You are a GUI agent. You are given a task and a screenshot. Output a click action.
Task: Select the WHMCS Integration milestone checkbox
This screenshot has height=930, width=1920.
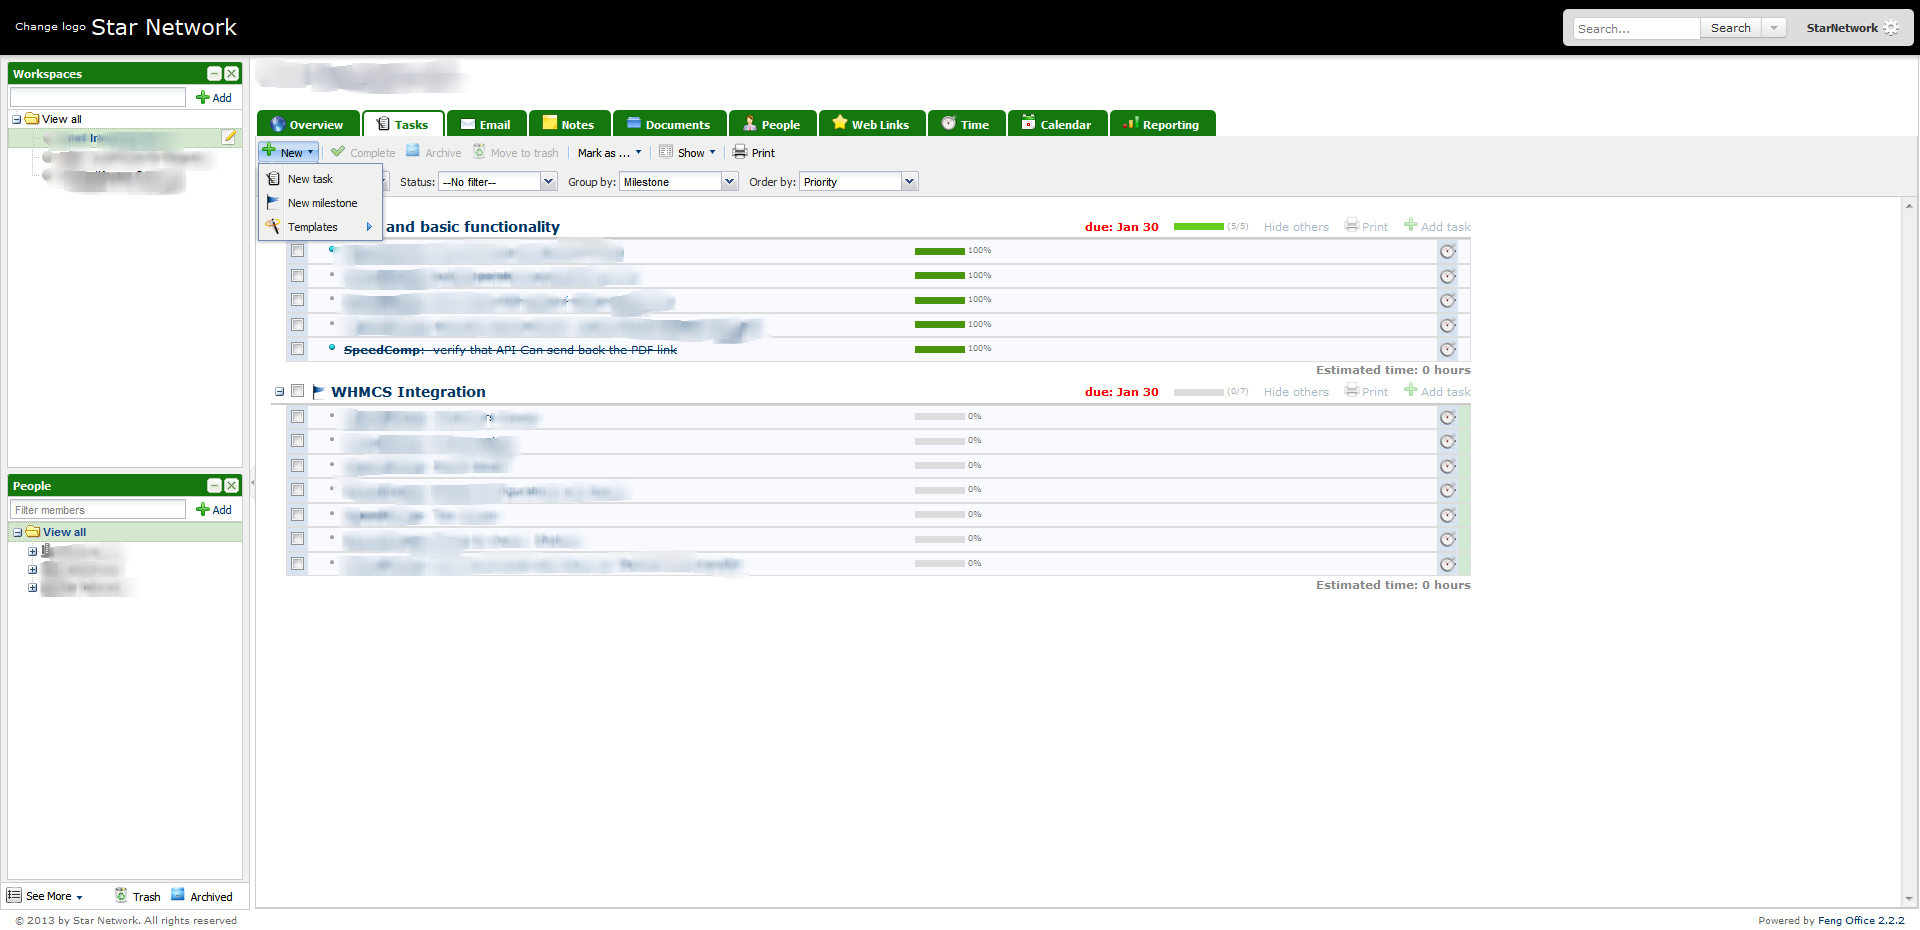click(297, 391)
